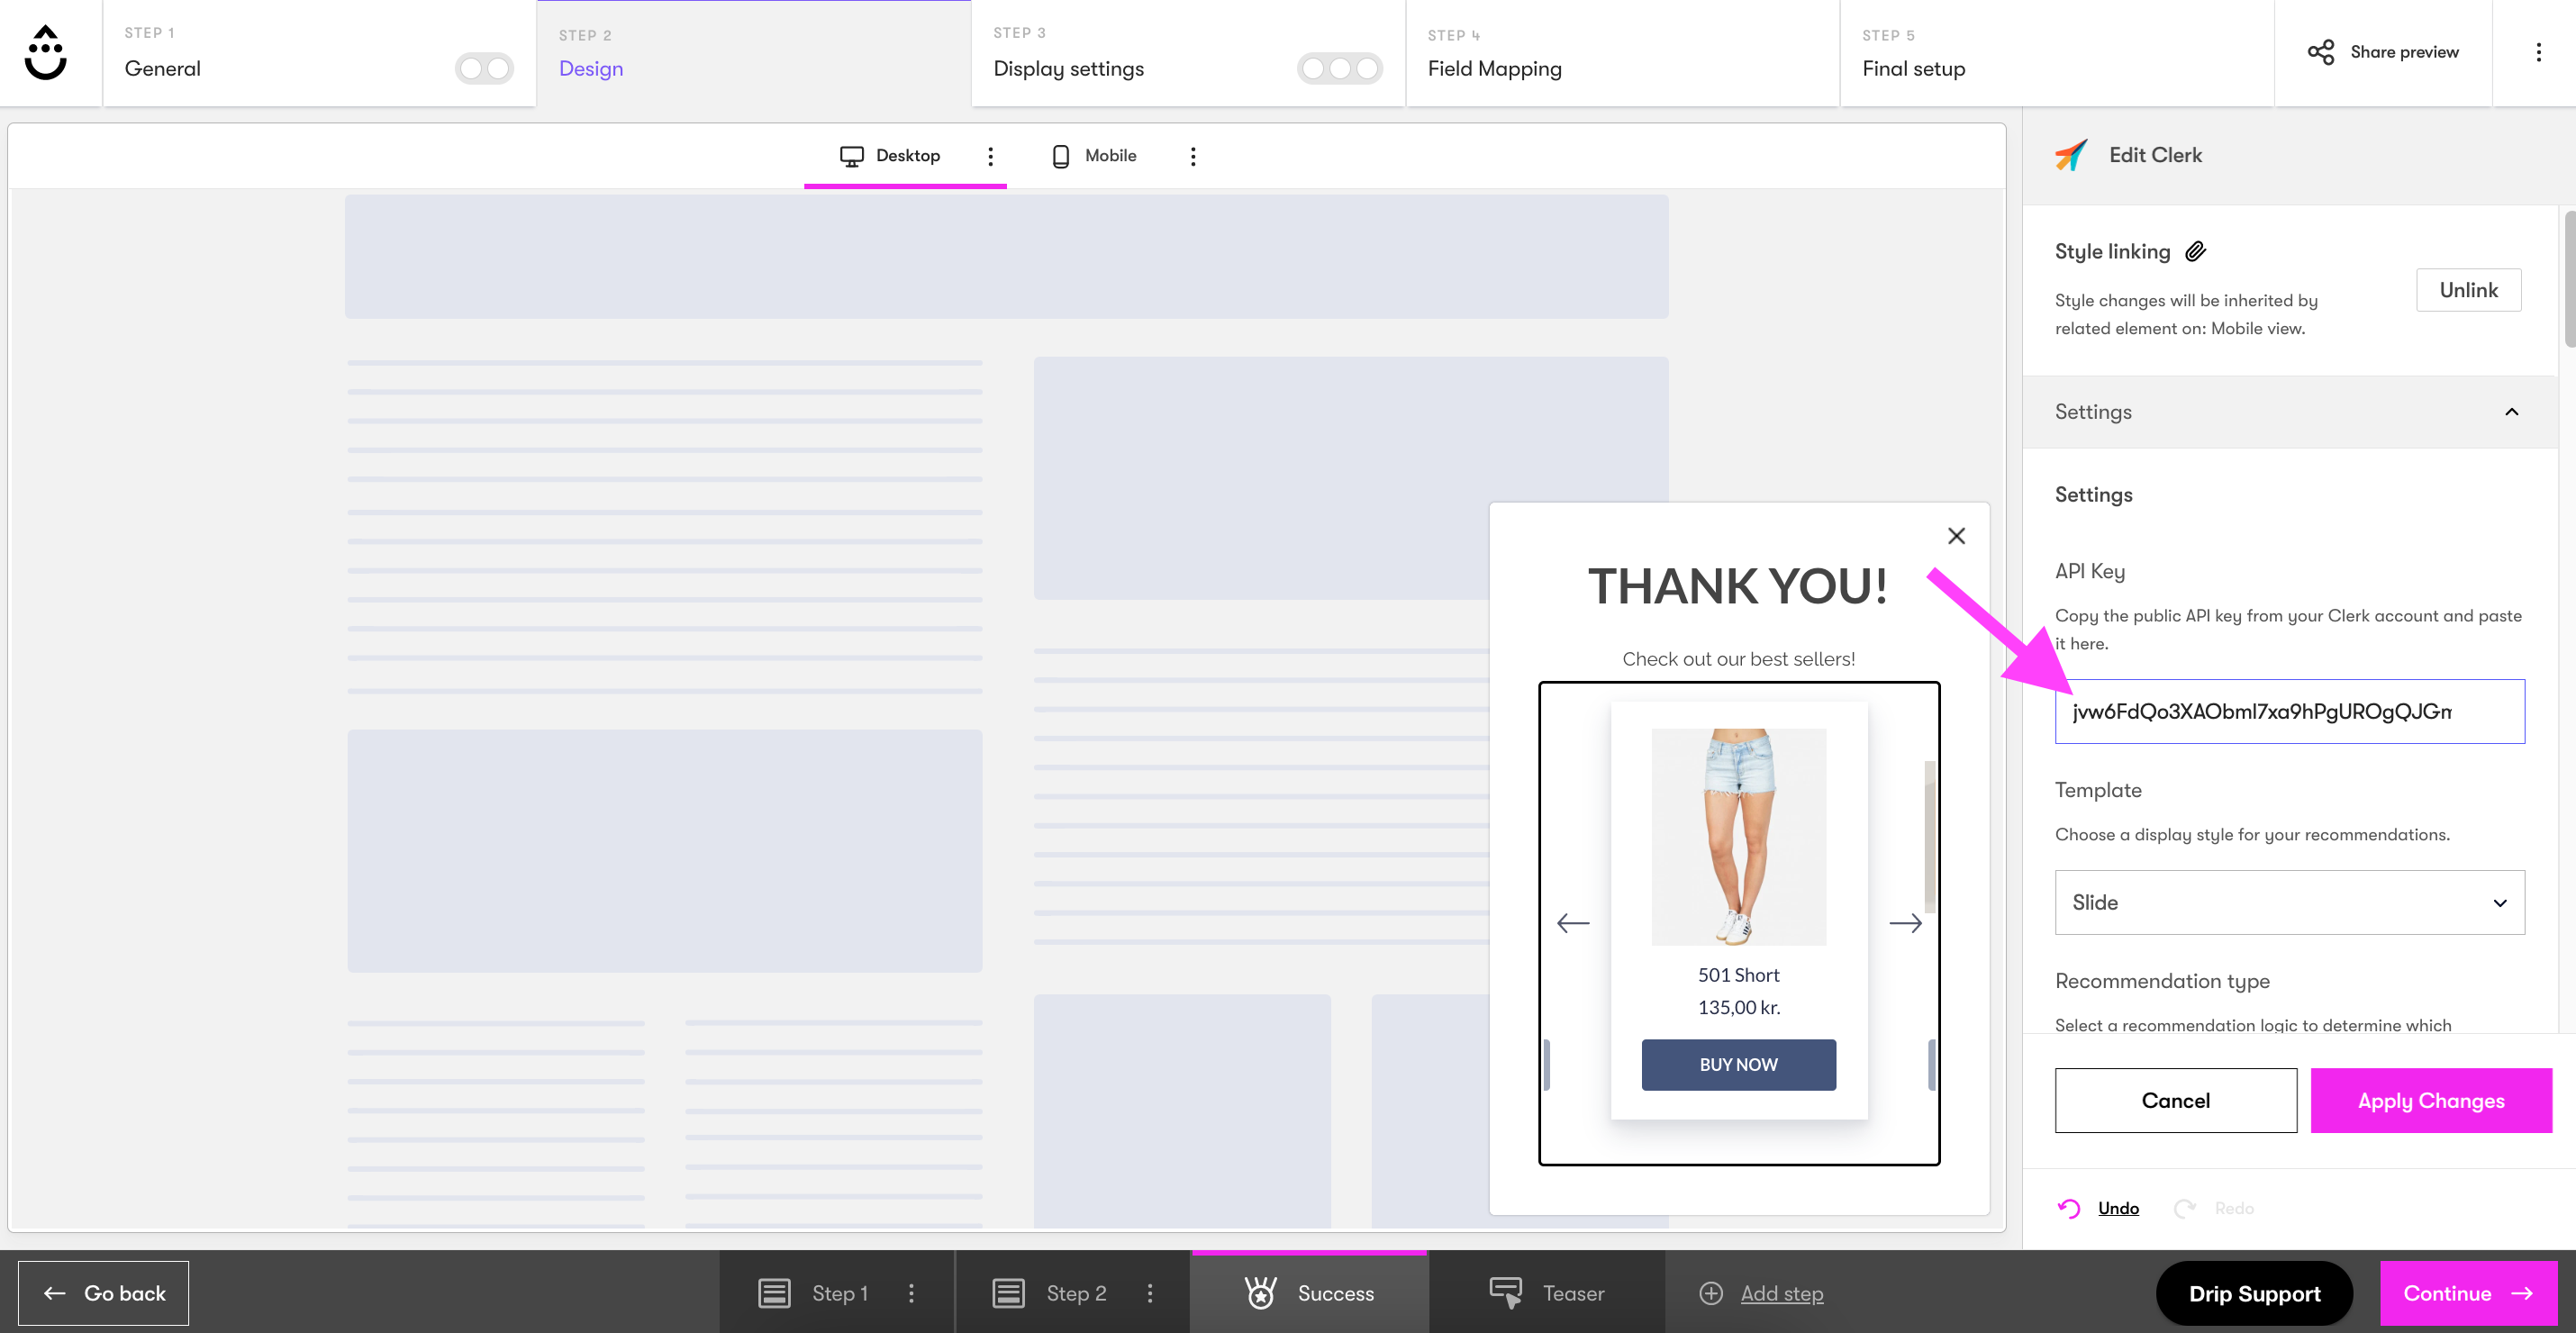Click the General step progress dots indicator

(484, 68)
